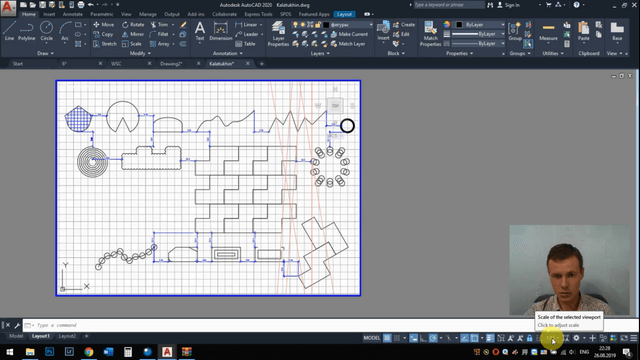Expand the Modify panel

(x=140, y=53)
